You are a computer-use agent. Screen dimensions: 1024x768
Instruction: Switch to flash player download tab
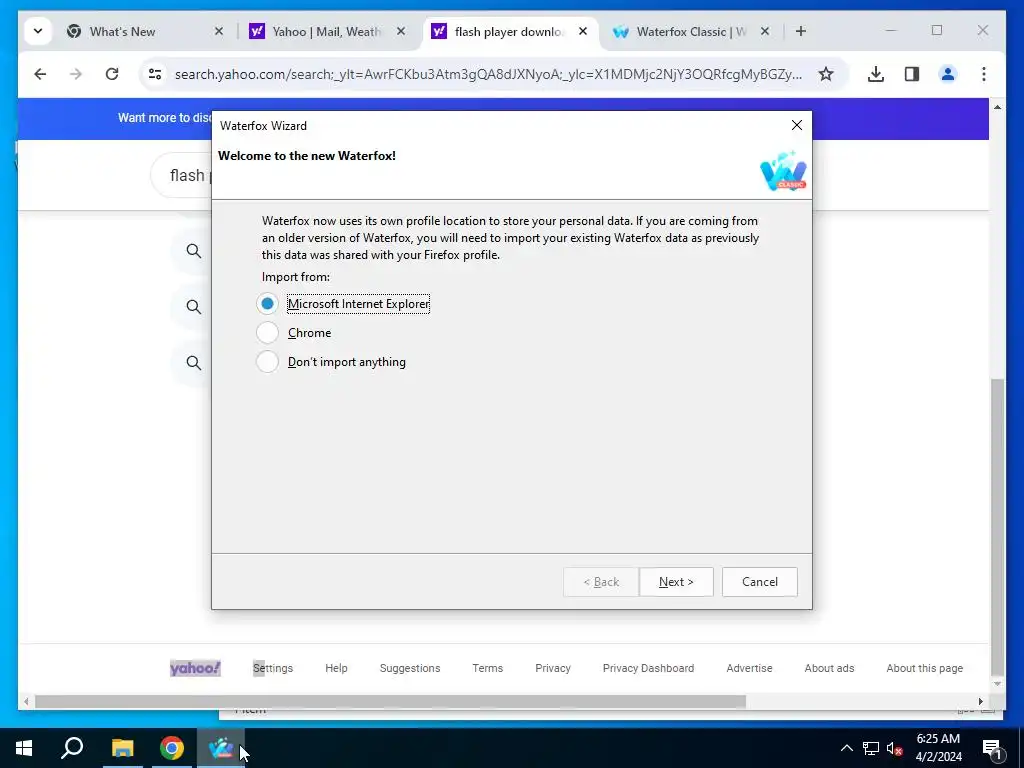(x=508, y=31)
